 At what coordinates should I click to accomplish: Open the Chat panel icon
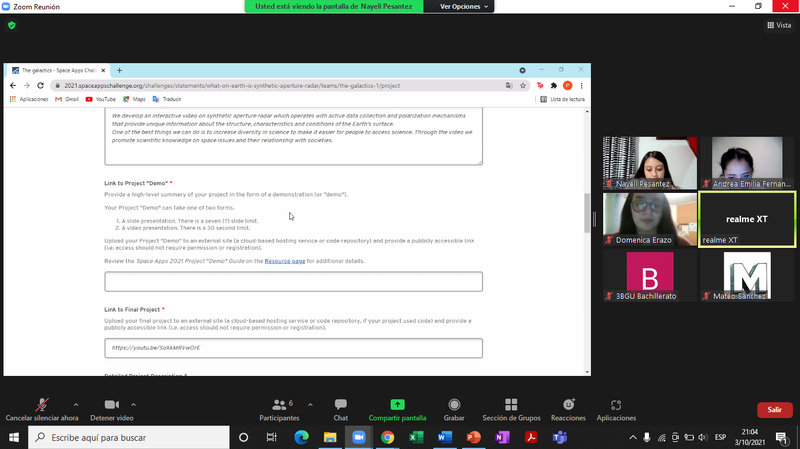pyautogui.click(x=340, y=406)
